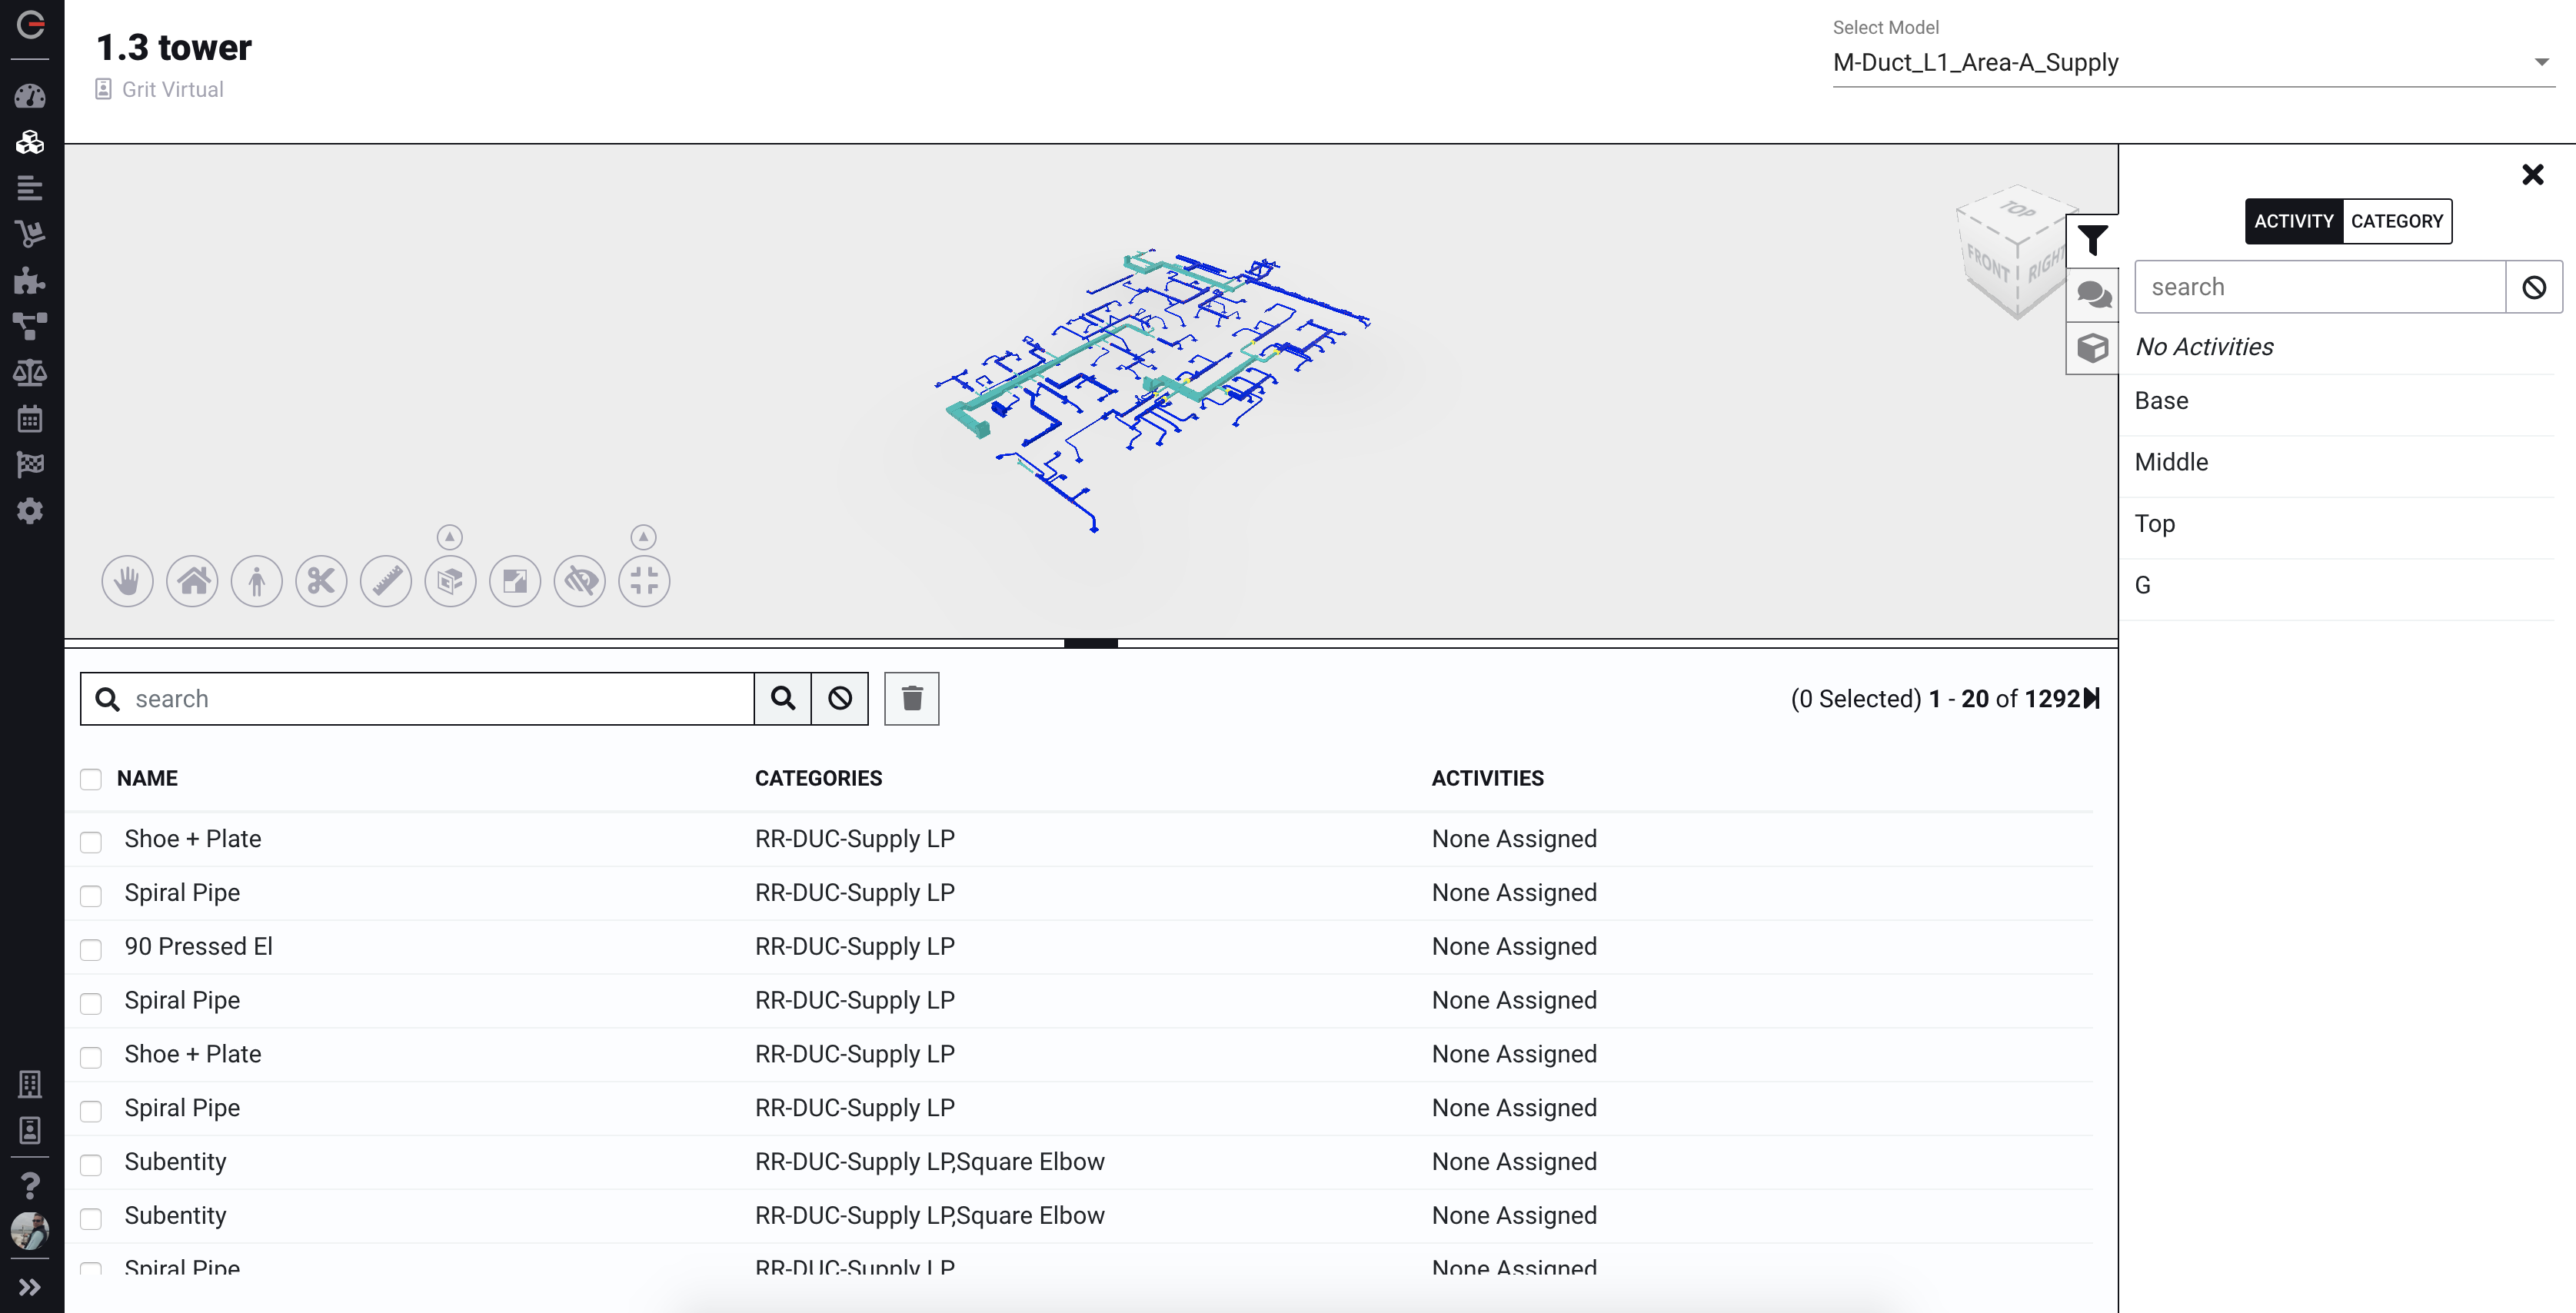This screenshot has height=1313, width=2576.
Task: Select the ruler measure tool
Action: coord(386,581)
